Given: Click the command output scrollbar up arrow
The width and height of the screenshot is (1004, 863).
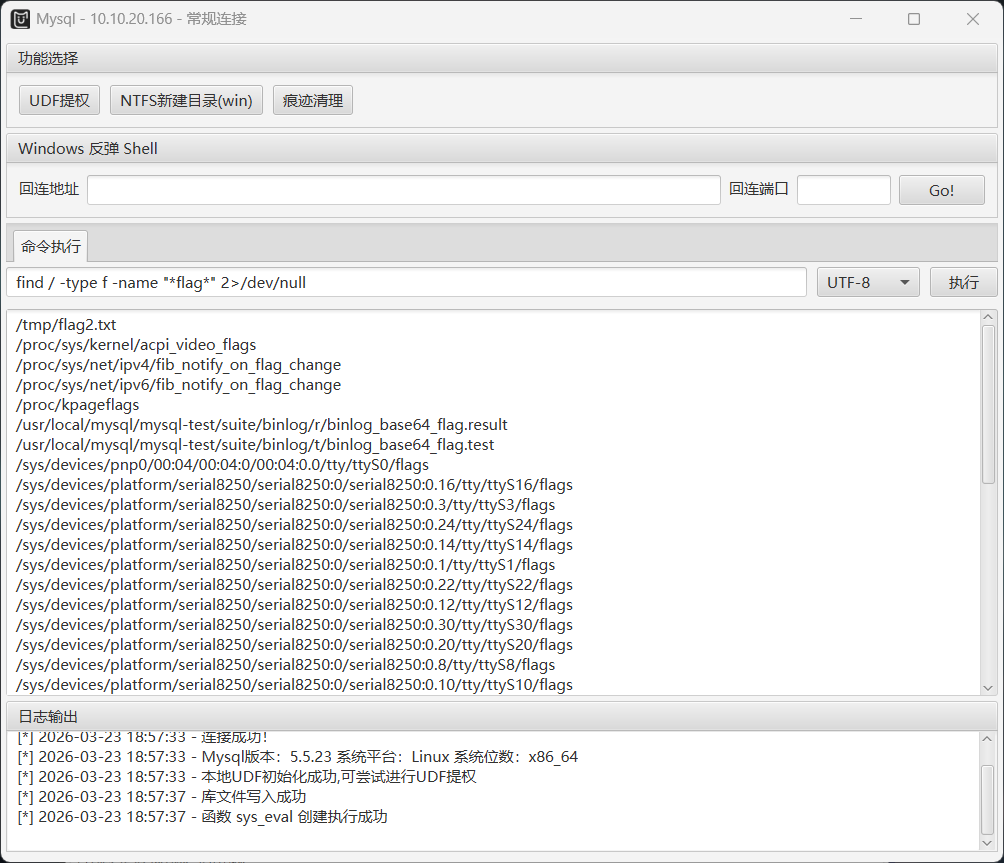Looking at the screenshot, I should (988, 318).
